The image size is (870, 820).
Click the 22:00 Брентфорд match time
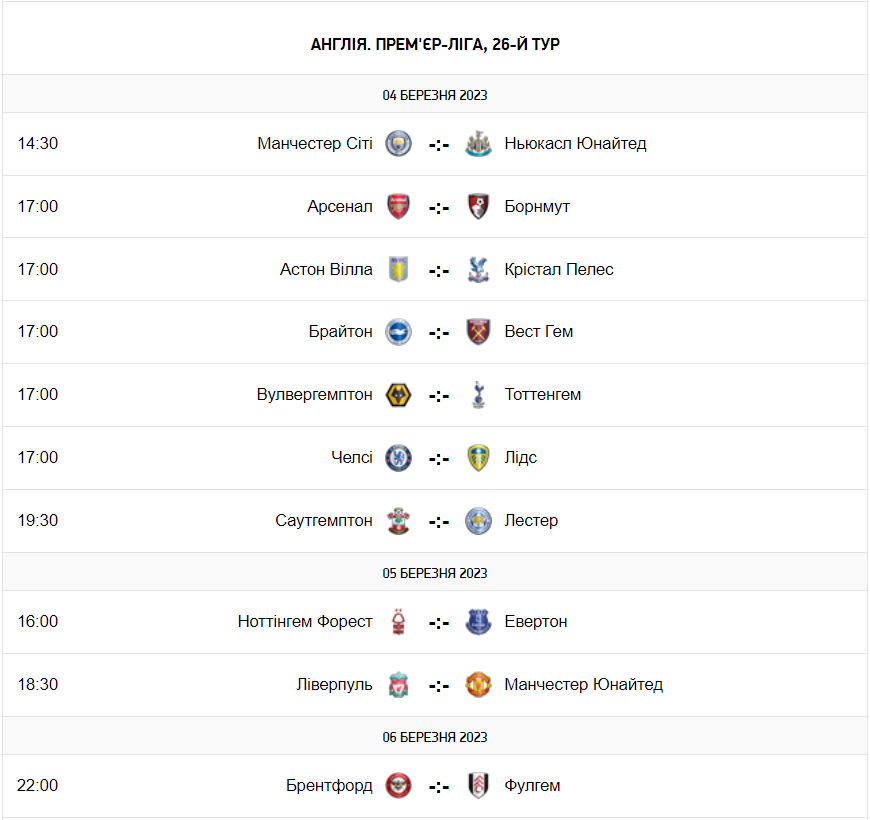point(38,786)
